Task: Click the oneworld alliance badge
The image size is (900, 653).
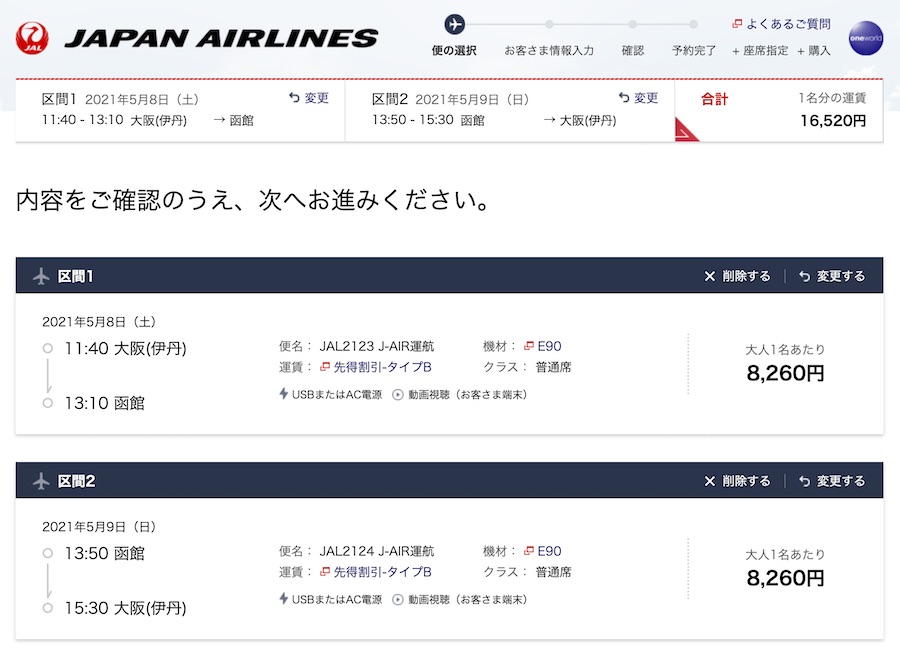Action: coord(866,38)
